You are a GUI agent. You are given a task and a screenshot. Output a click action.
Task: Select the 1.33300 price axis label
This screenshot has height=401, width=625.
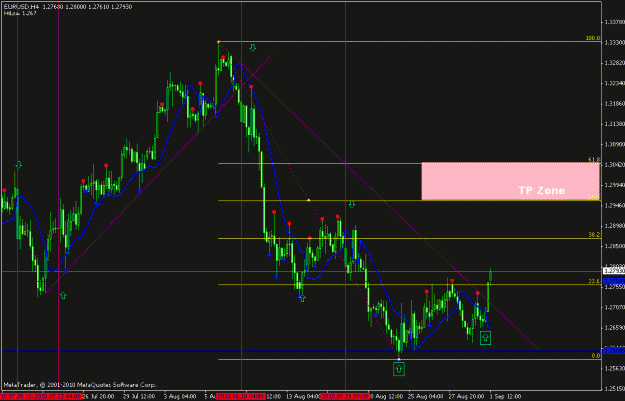(614, 42)
